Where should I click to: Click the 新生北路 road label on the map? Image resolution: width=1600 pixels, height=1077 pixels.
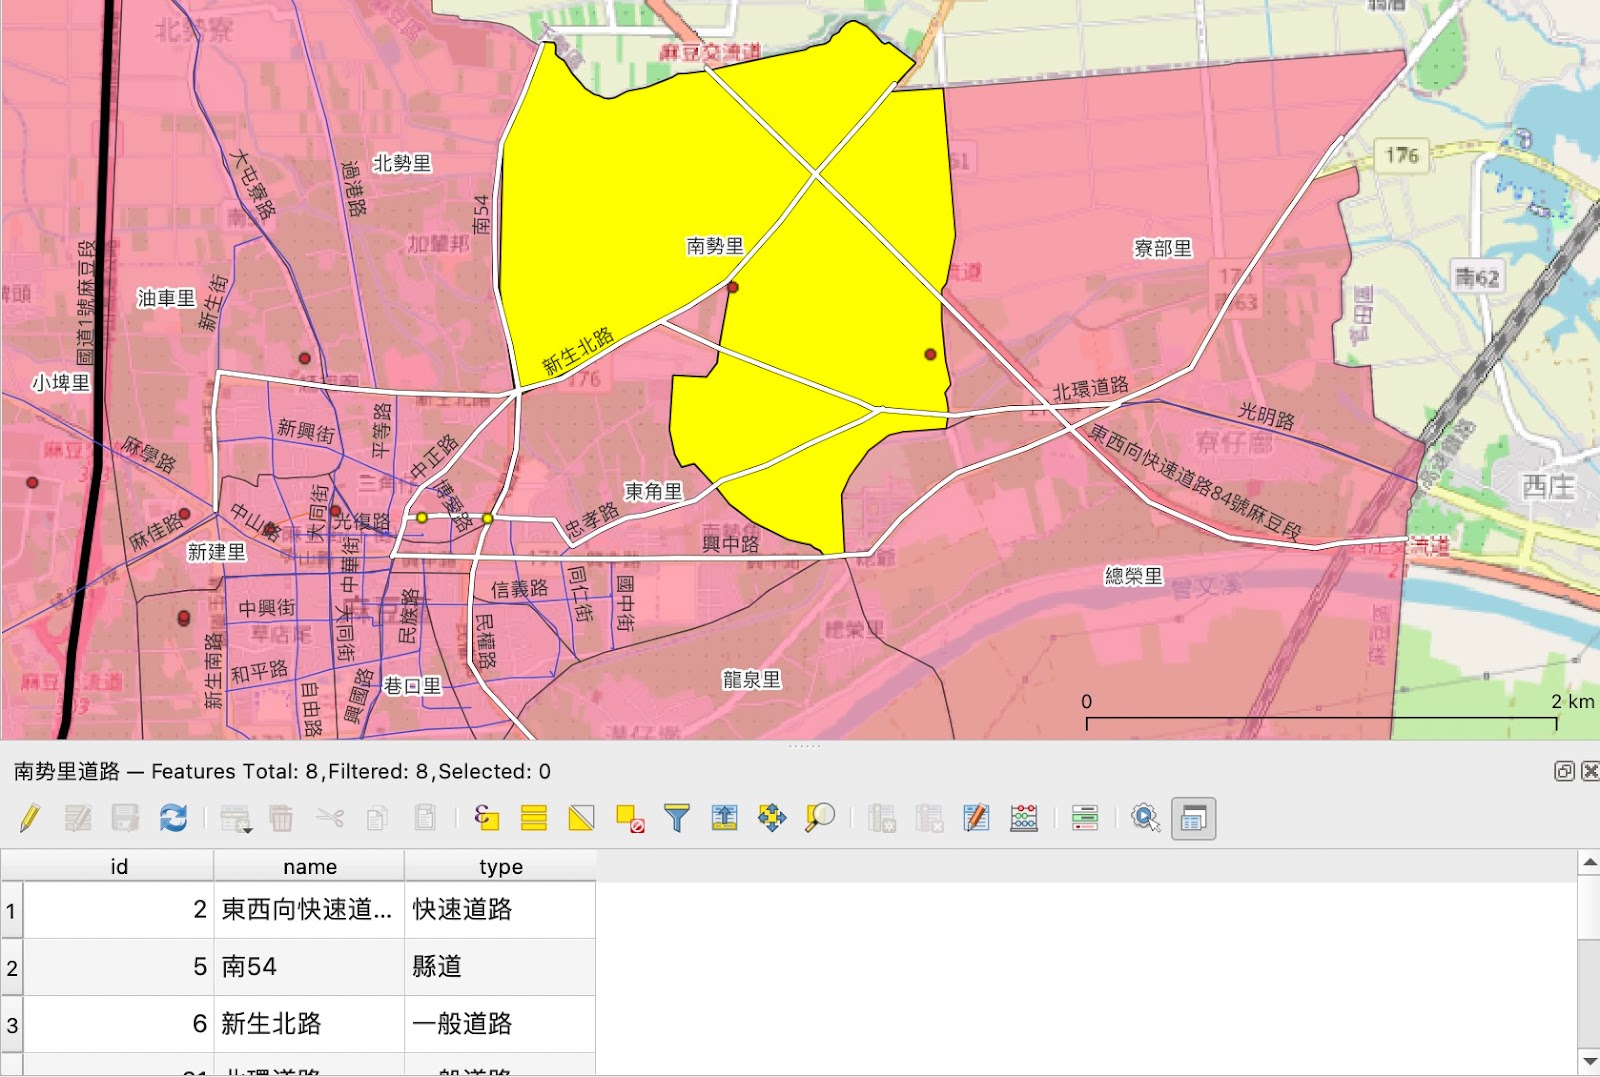coord(578,351)
